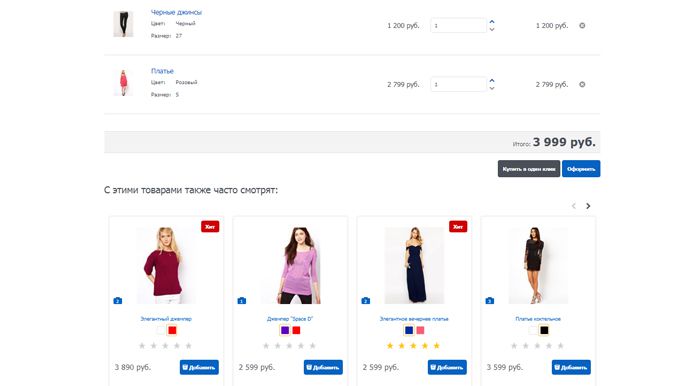Open the Черные джинсы product link
The width and height of the screenshot is (697, 386).
(176, 12)
